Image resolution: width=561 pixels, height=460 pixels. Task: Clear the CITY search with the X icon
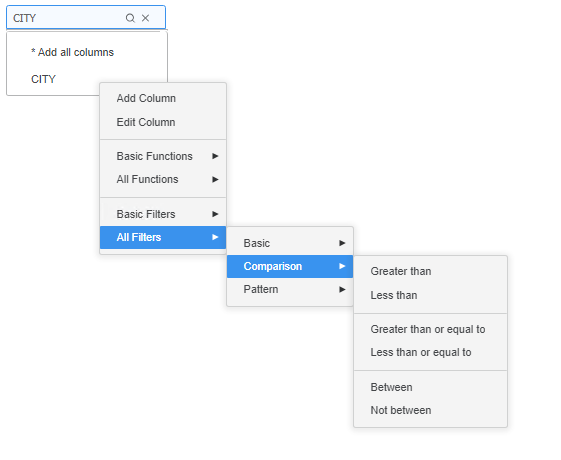coord(145,18)
